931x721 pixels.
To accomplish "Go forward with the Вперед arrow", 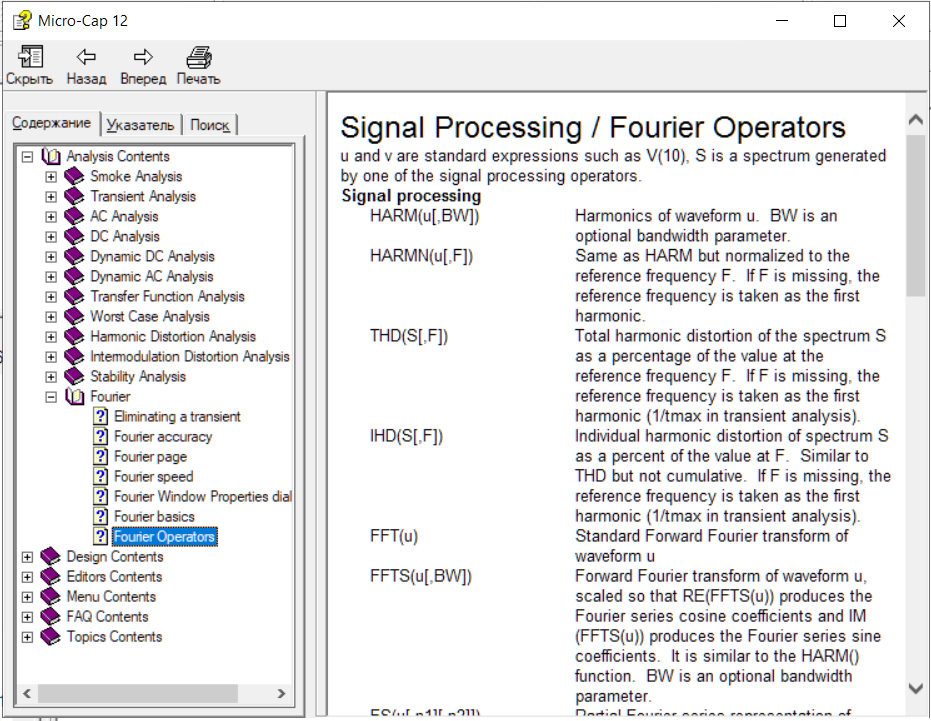I will (x=143, y=57).
